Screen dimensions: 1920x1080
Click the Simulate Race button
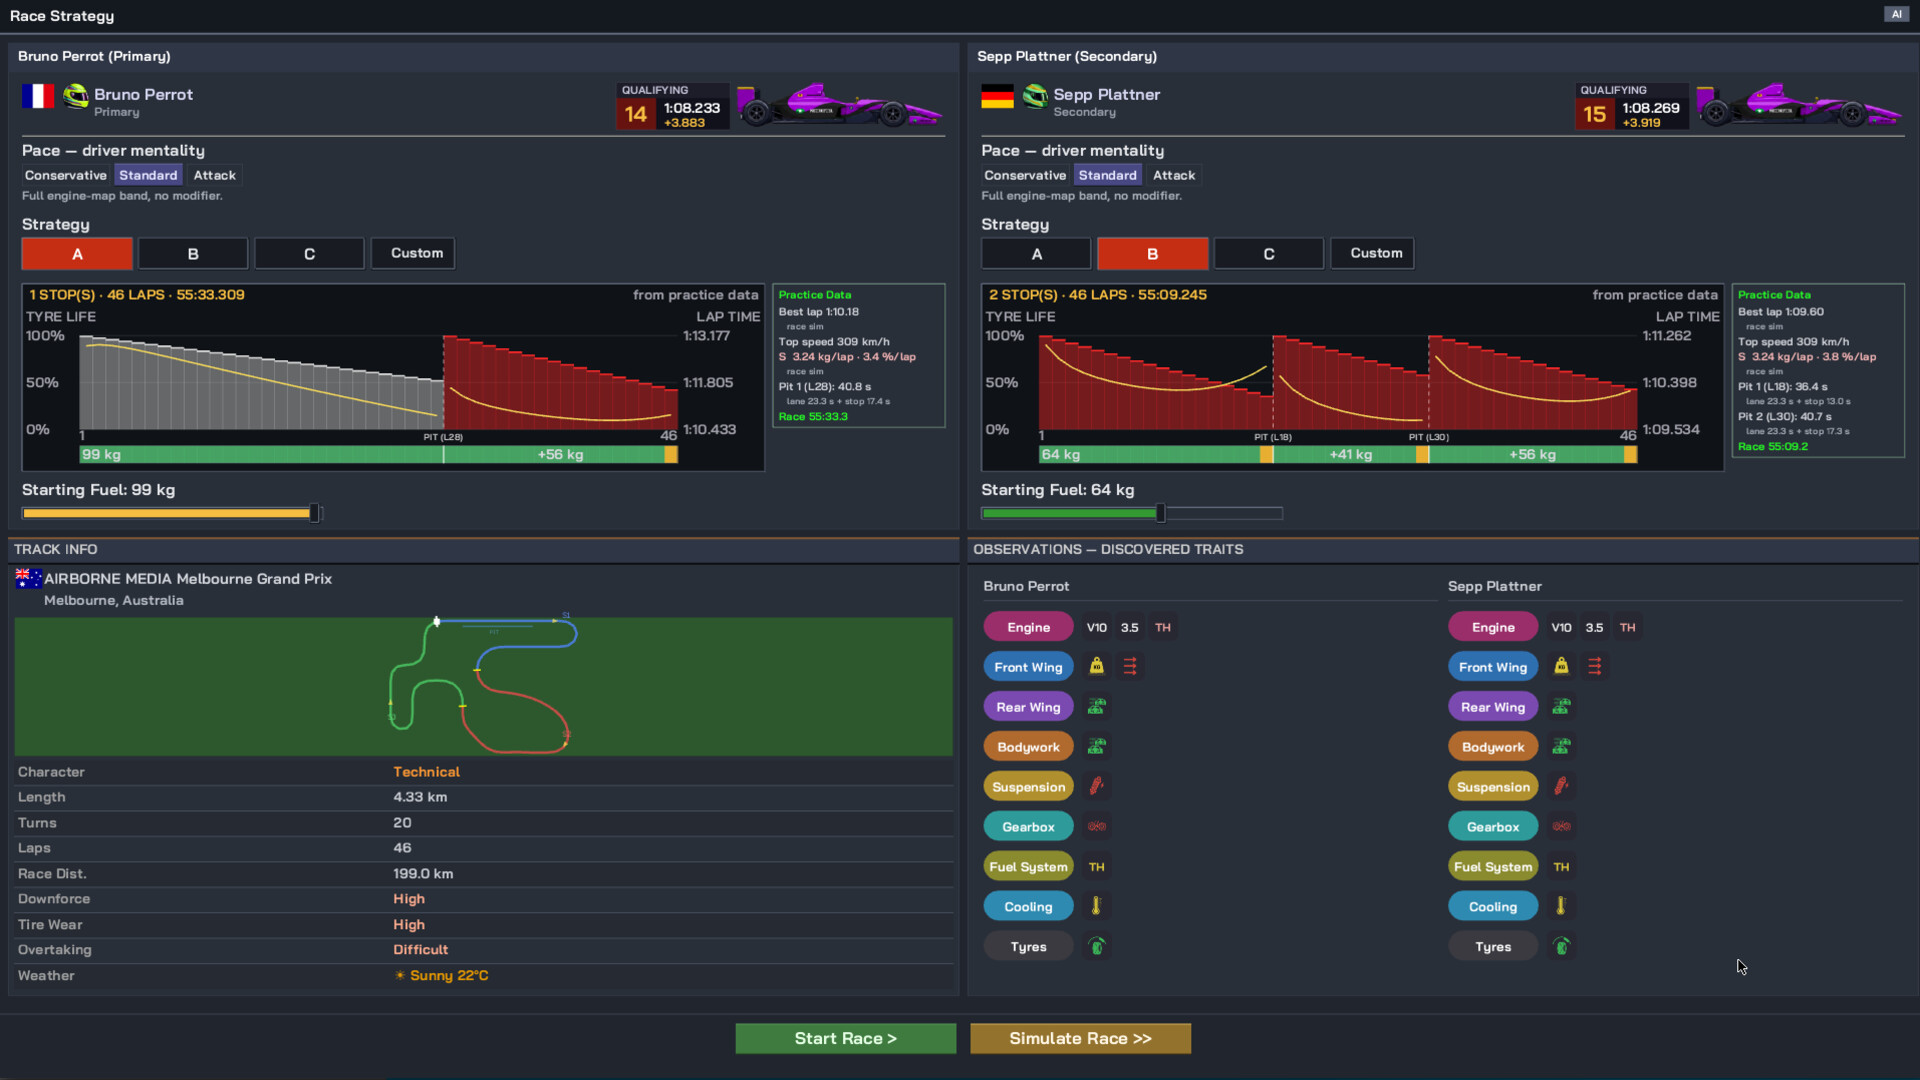pyautogui.click(x=1080, y=1038)
